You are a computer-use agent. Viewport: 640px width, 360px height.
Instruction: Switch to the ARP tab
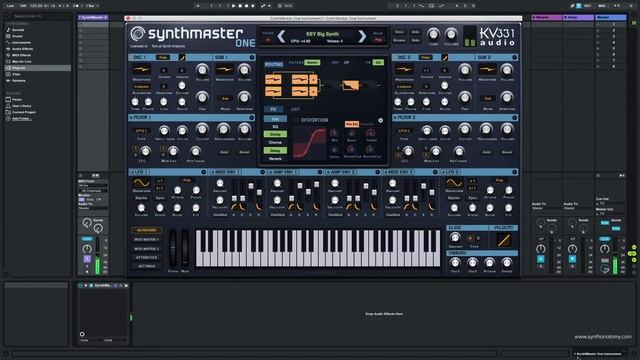(295, 109)
